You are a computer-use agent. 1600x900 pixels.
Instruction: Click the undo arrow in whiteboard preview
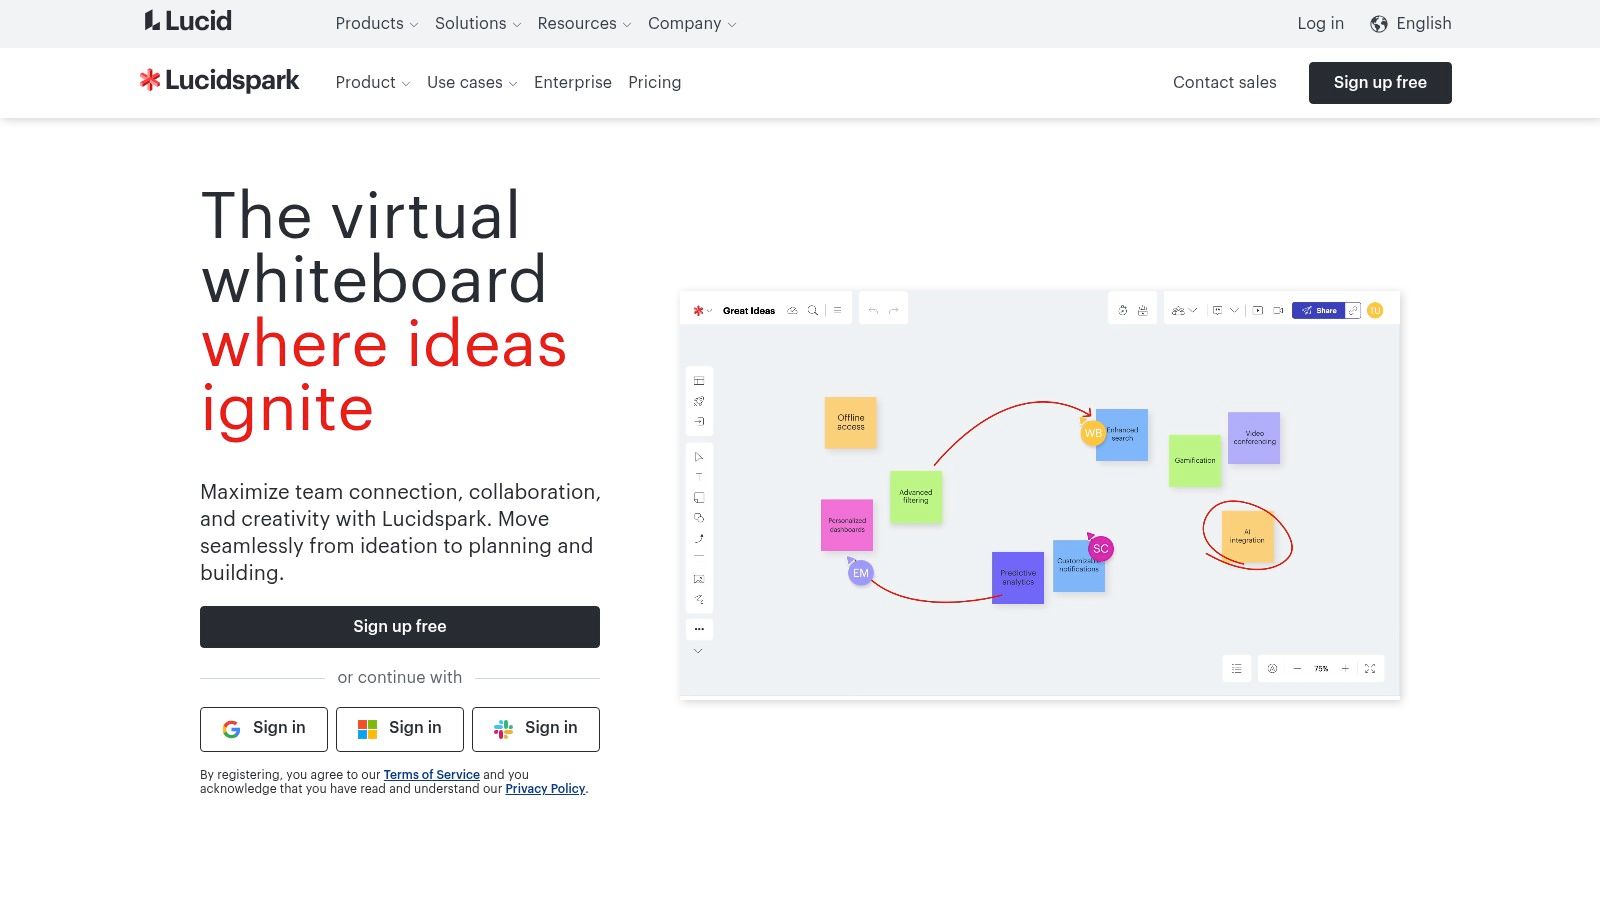[x=873, y=310]
